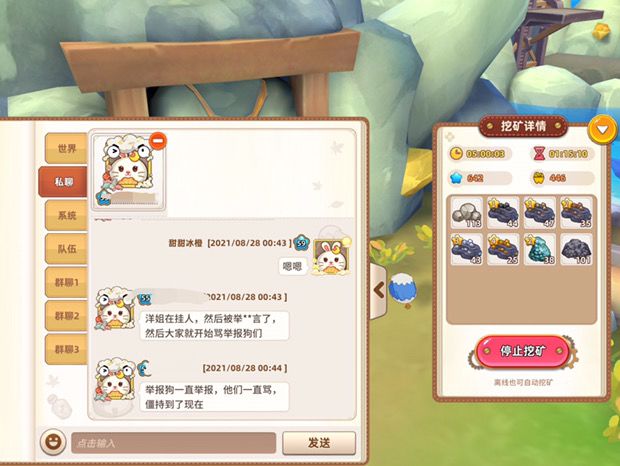Click the gold basket count icon
620x466 pixels.
point(539,178)
